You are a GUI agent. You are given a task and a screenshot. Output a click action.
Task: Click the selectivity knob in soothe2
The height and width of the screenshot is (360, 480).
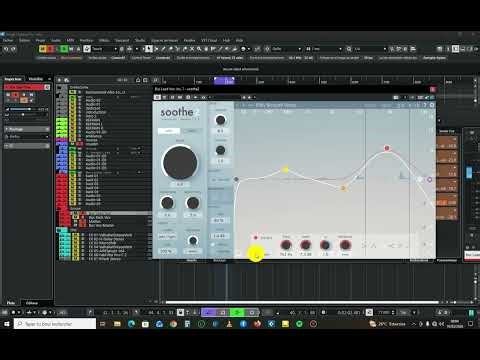point(193,203)
